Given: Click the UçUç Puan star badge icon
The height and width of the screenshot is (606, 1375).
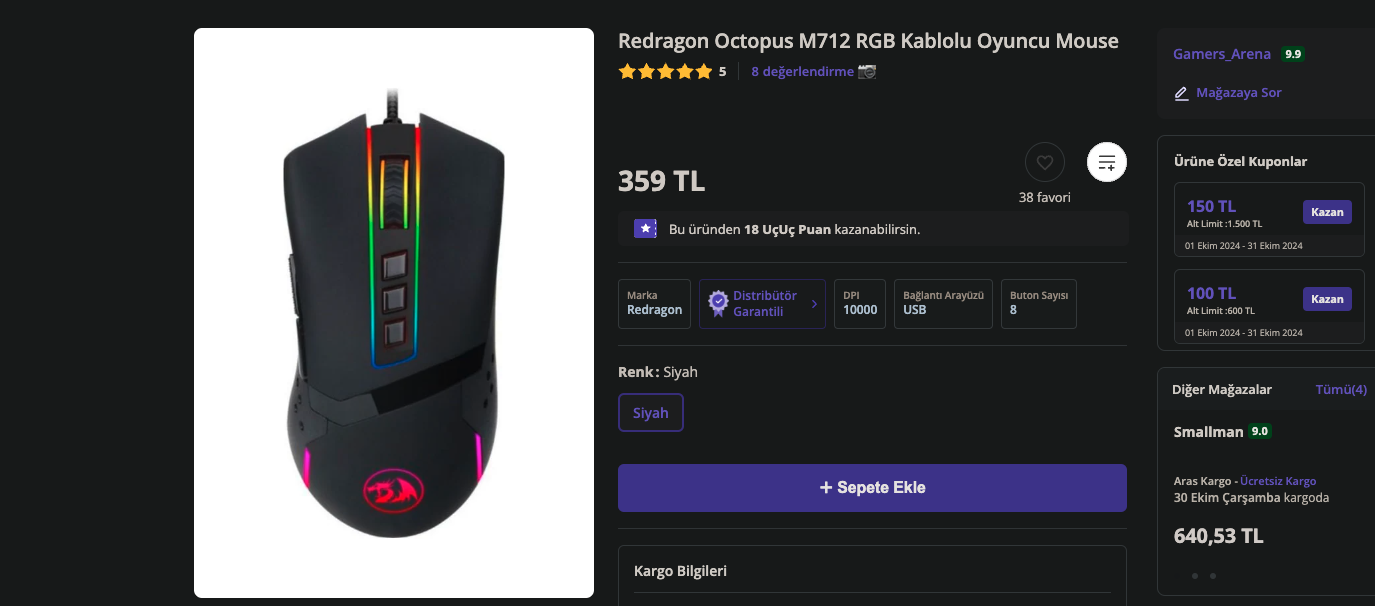Looking at the screenshot, I should coord(646,228).
